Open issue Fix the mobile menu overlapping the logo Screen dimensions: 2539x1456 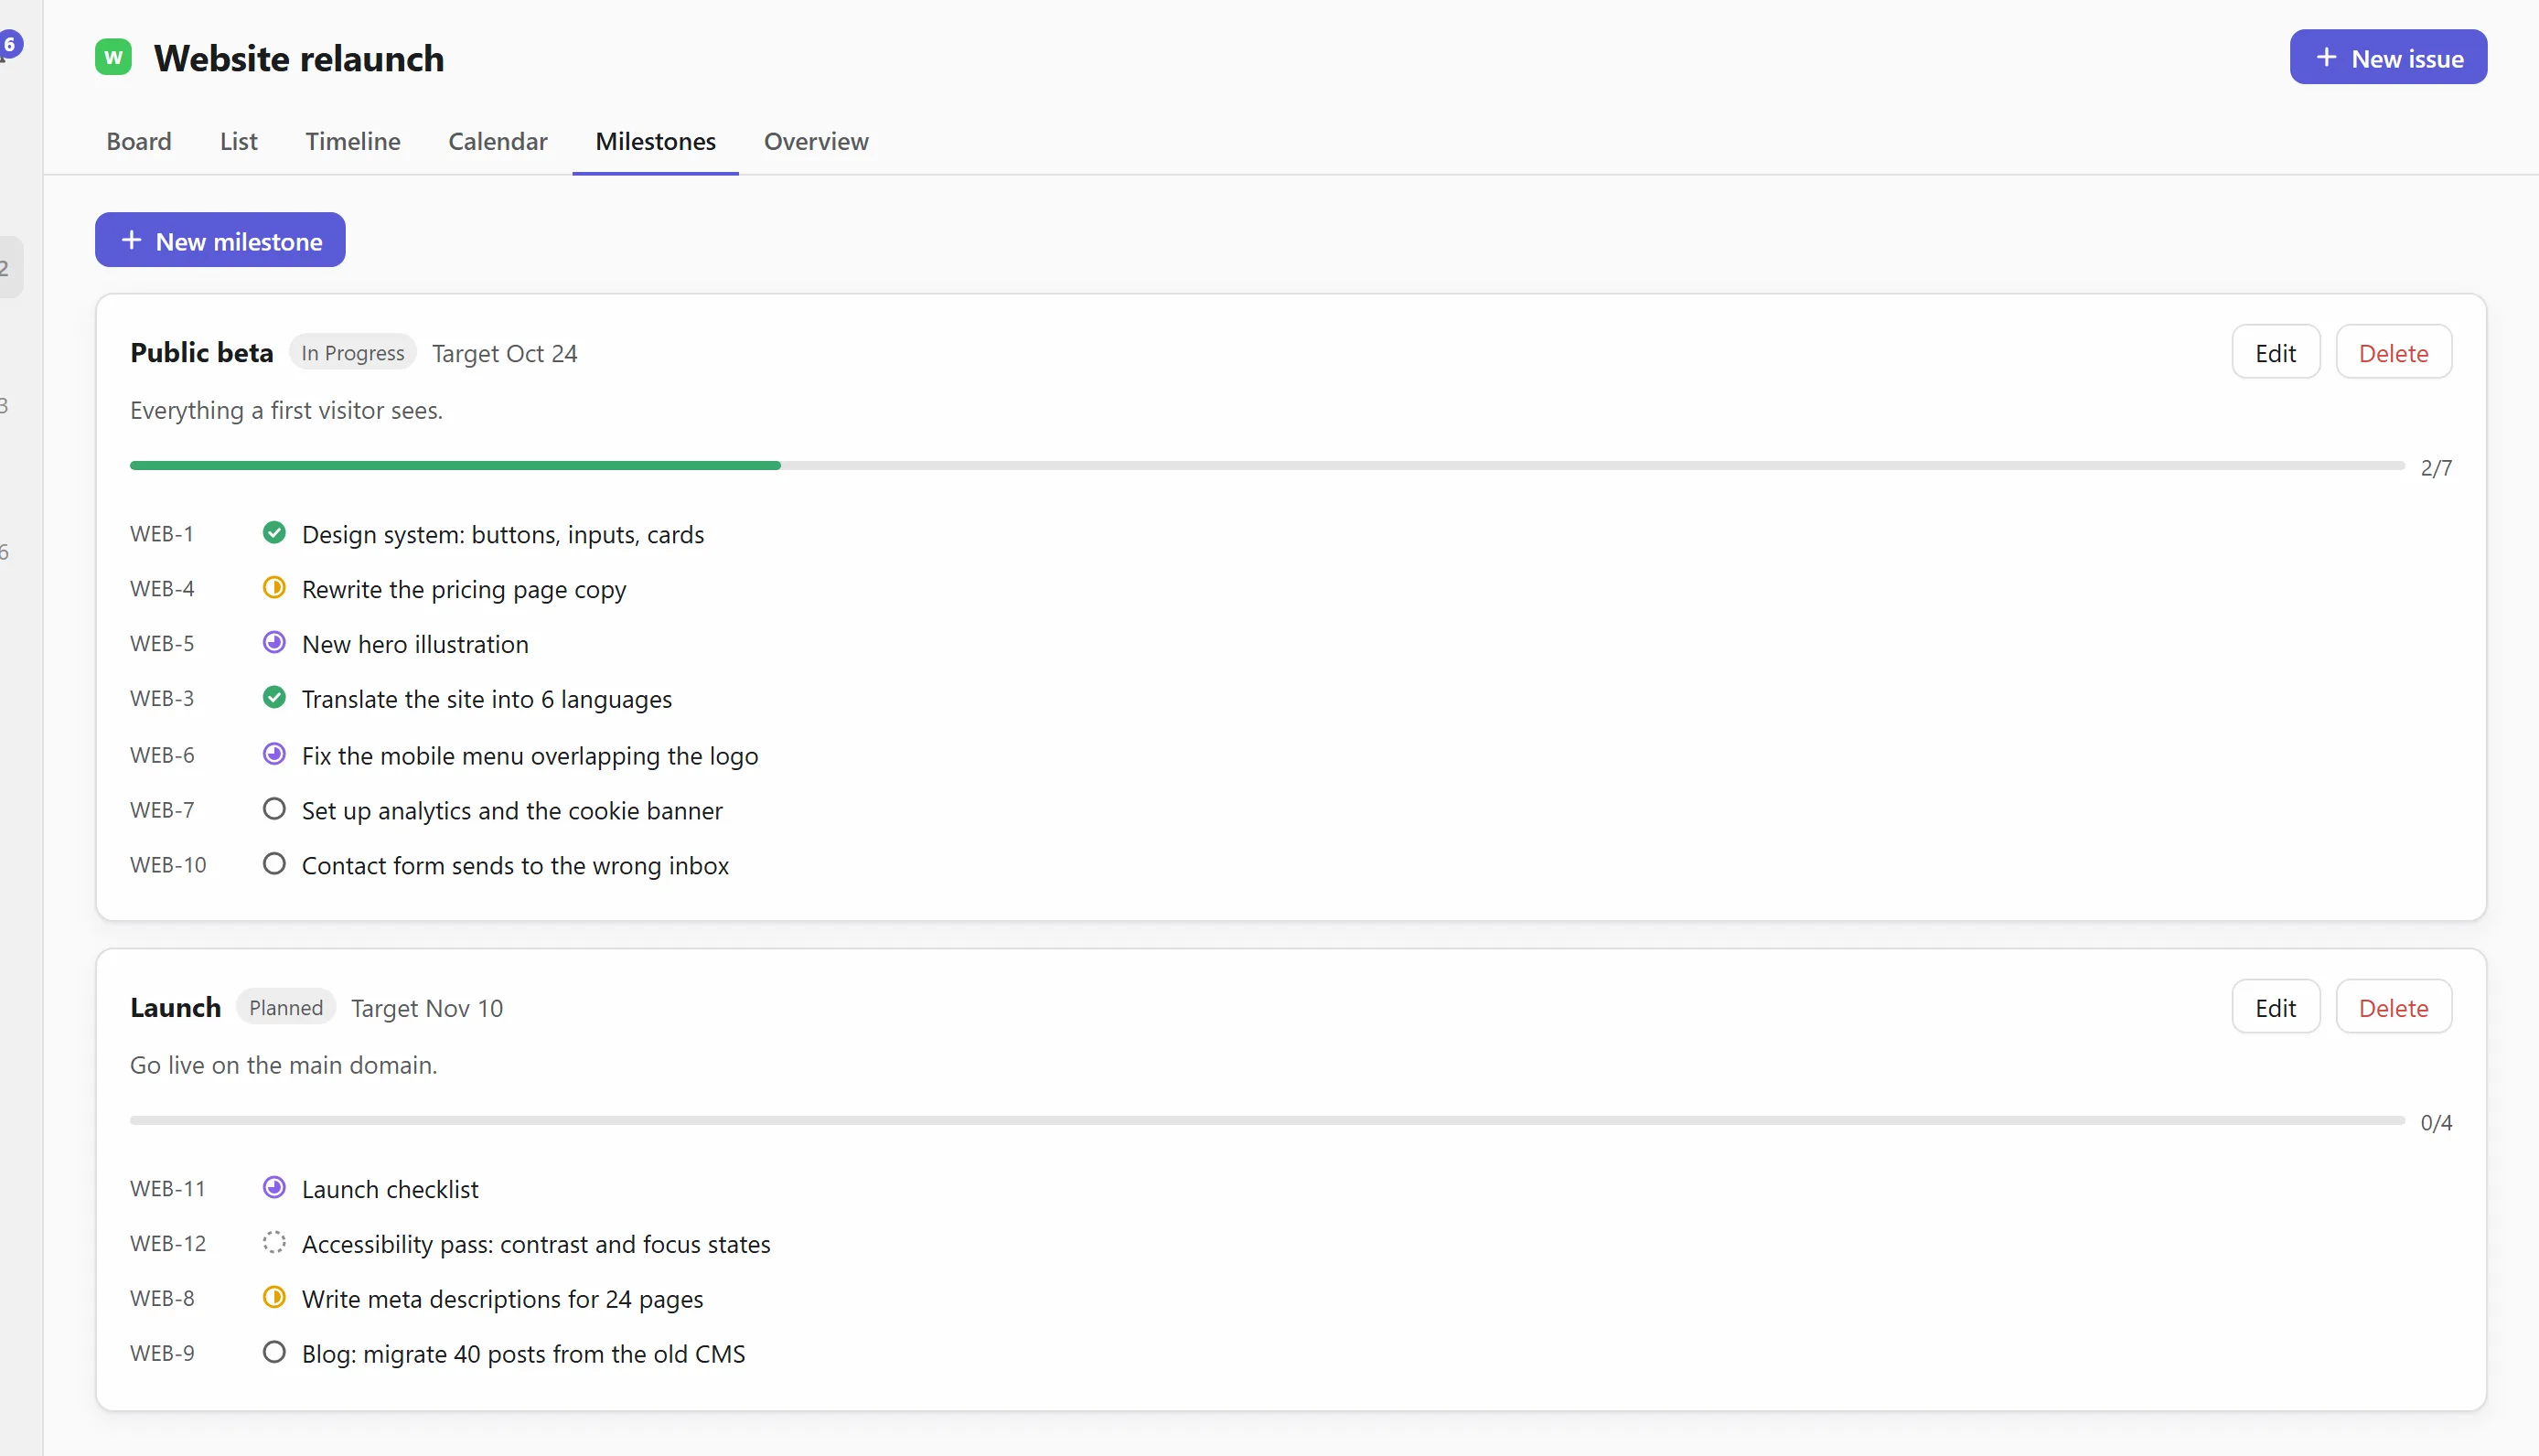pos(530,756)
